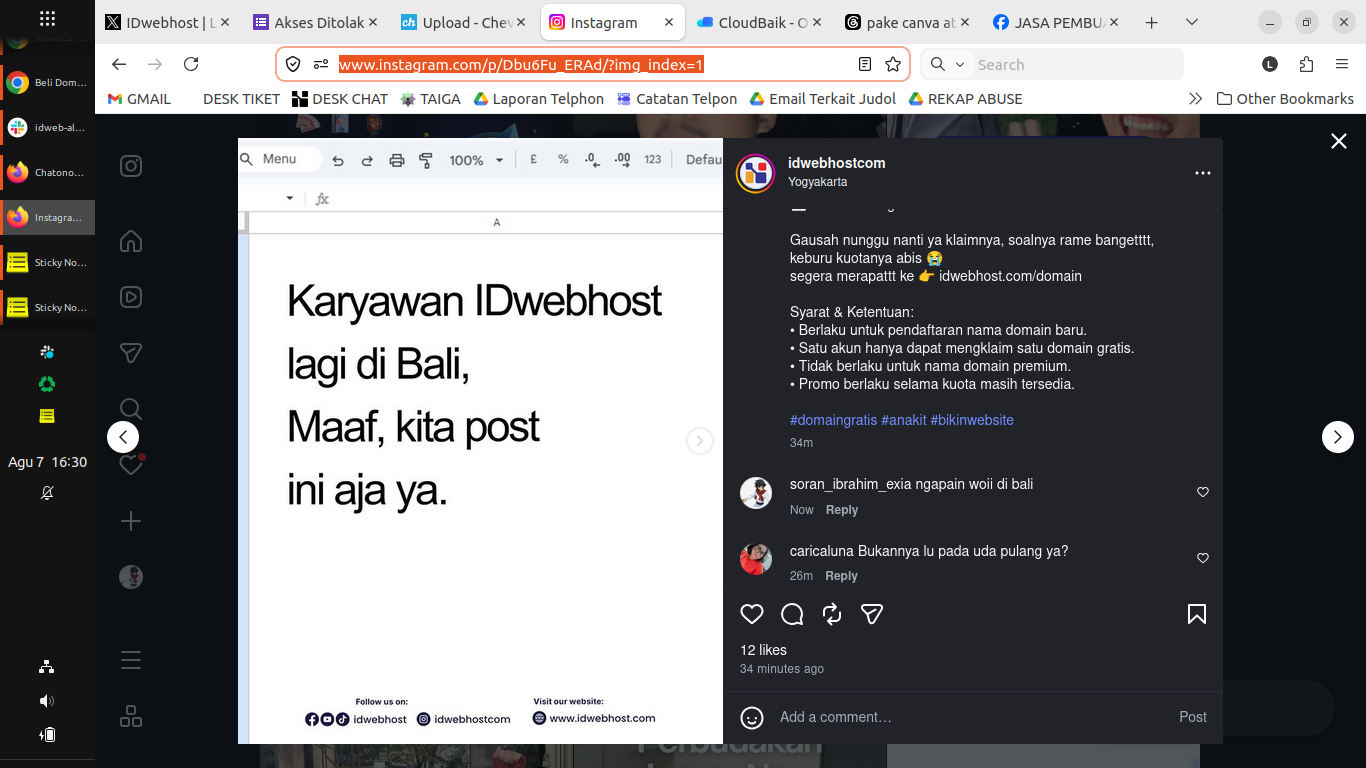This screenshot has width=1366, height=768.
Task: Open Instagram direct messages
Action: click(x=131, y=353)
